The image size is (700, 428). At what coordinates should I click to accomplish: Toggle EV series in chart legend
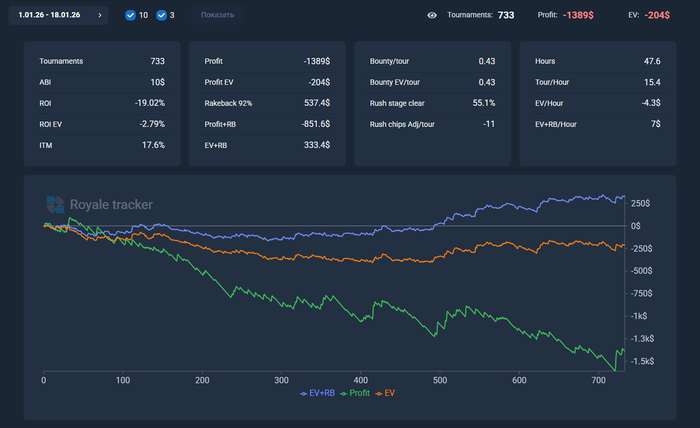pos(391,393)
